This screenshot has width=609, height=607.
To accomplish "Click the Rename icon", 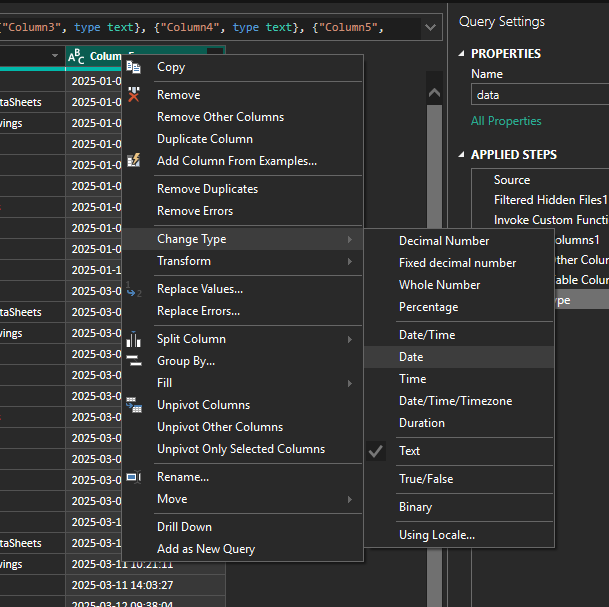I will pyautogui.click(x=134, y=477).
